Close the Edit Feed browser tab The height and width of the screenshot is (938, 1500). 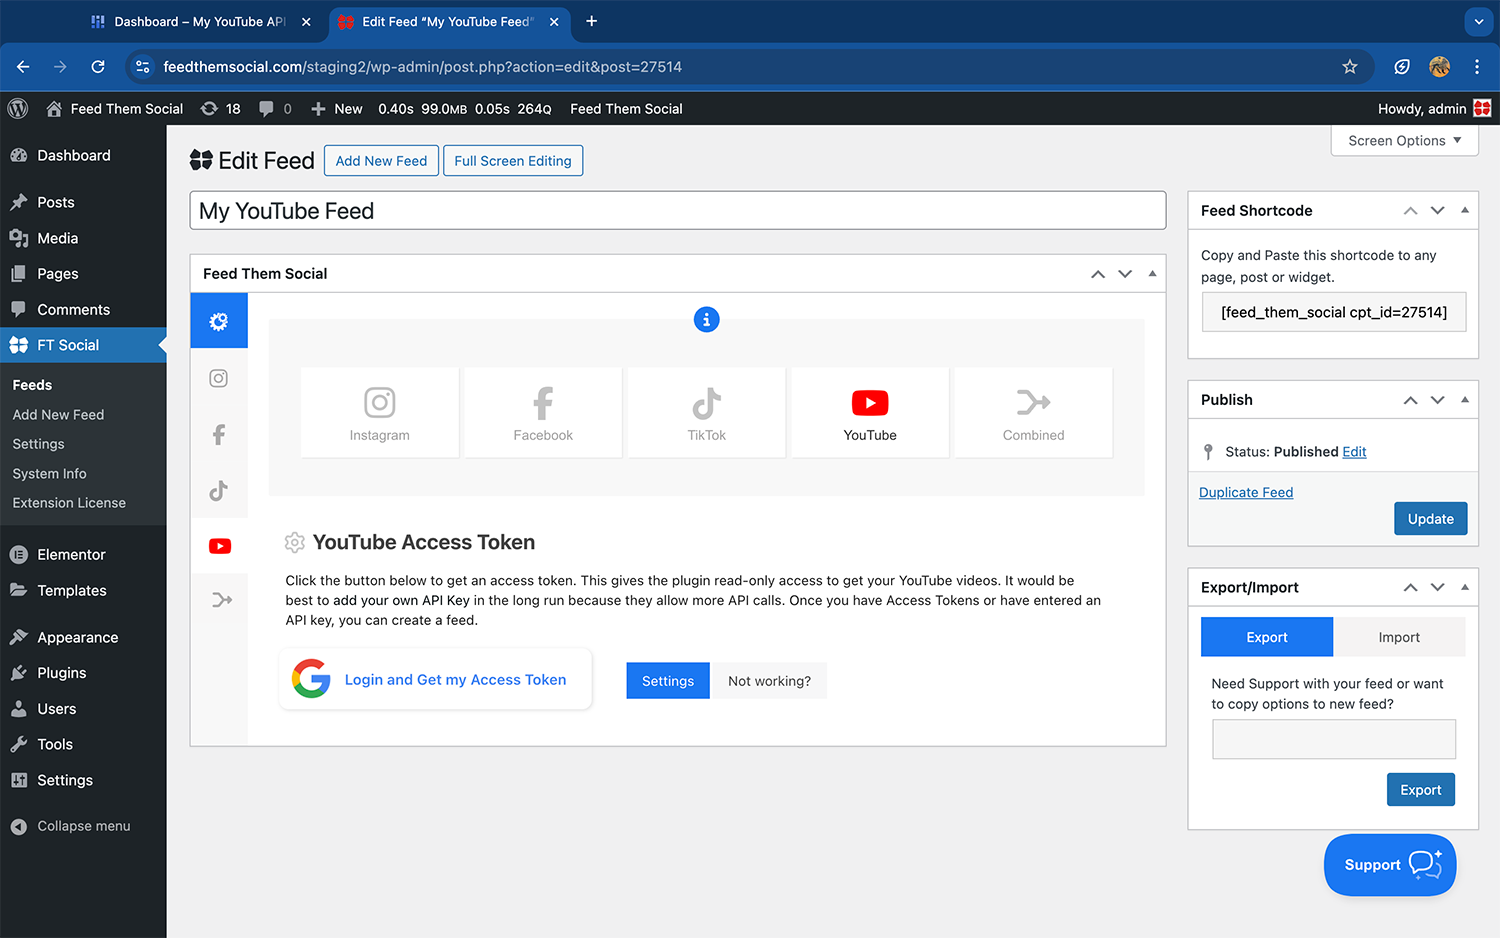(554, 21)
